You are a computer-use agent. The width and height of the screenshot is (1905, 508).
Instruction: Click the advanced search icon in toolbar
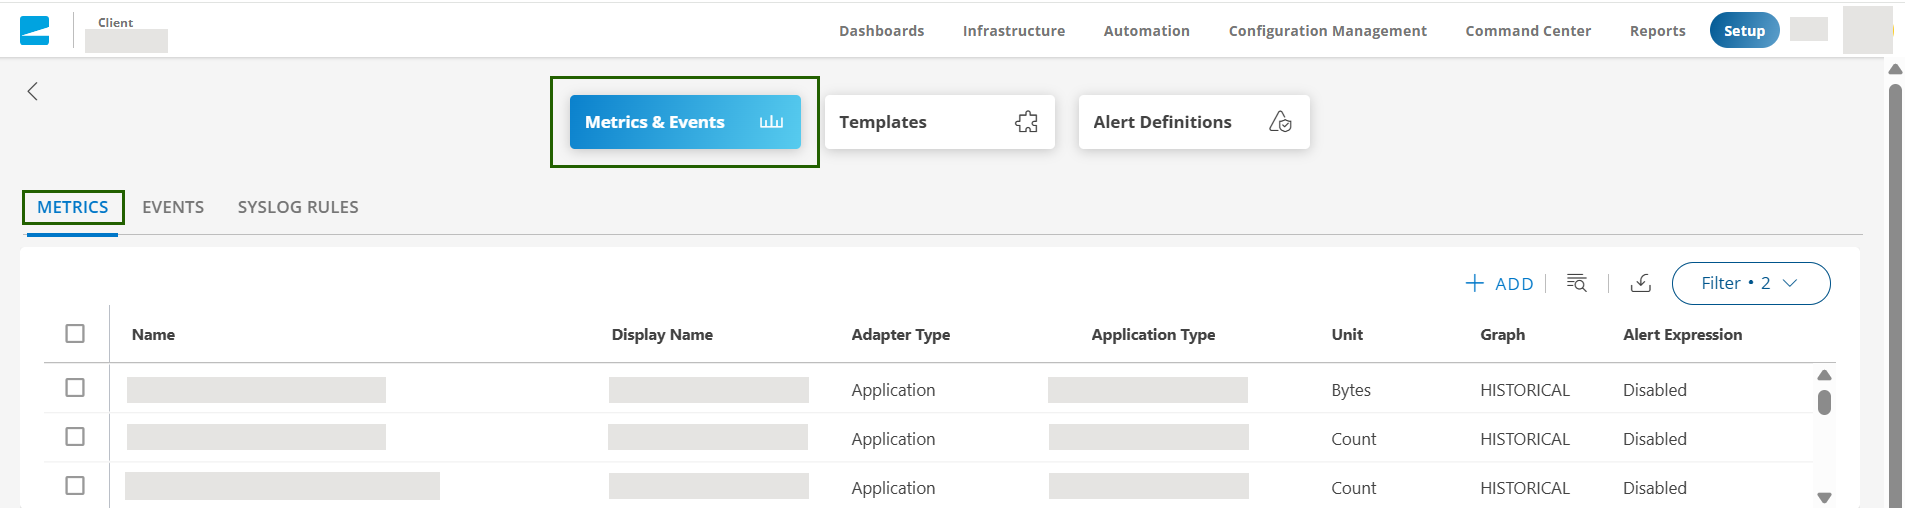coord(1576,283)
